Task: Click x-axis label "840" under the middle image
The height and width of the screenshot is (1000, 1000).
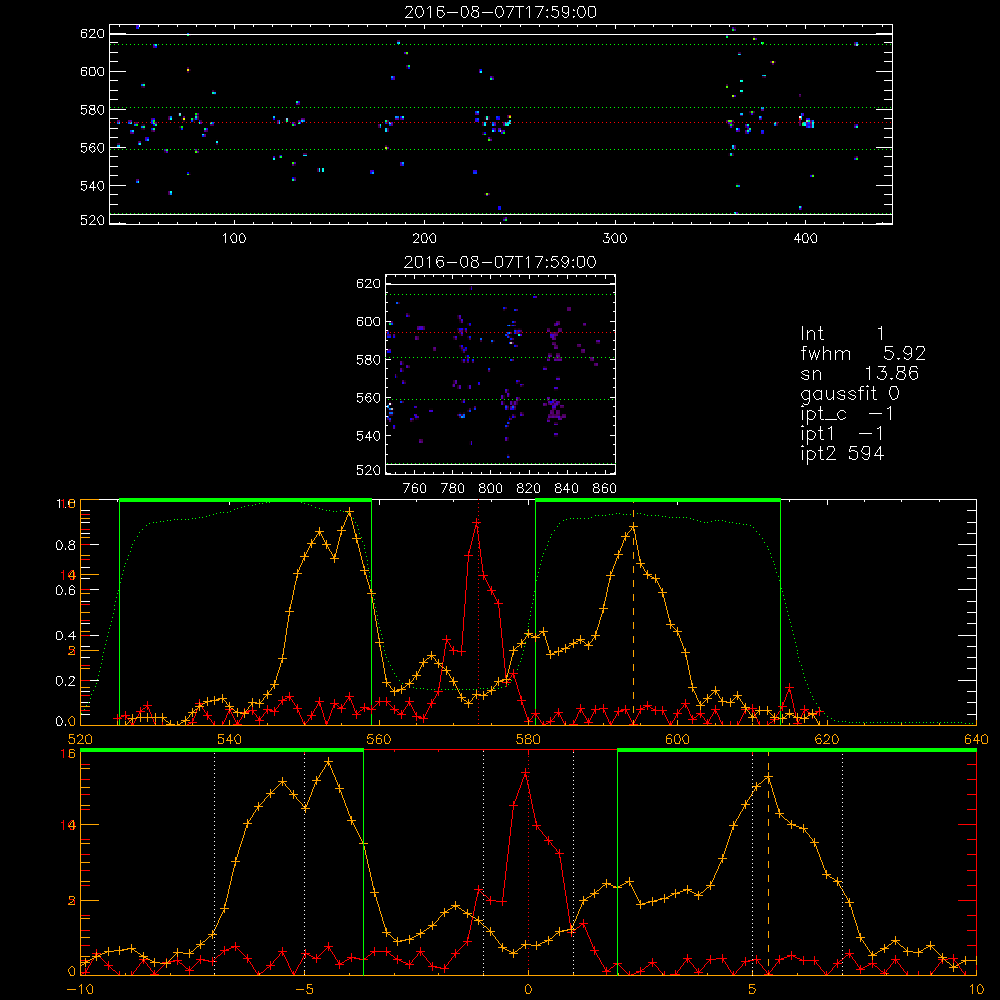Action: [x=566, y=489]
